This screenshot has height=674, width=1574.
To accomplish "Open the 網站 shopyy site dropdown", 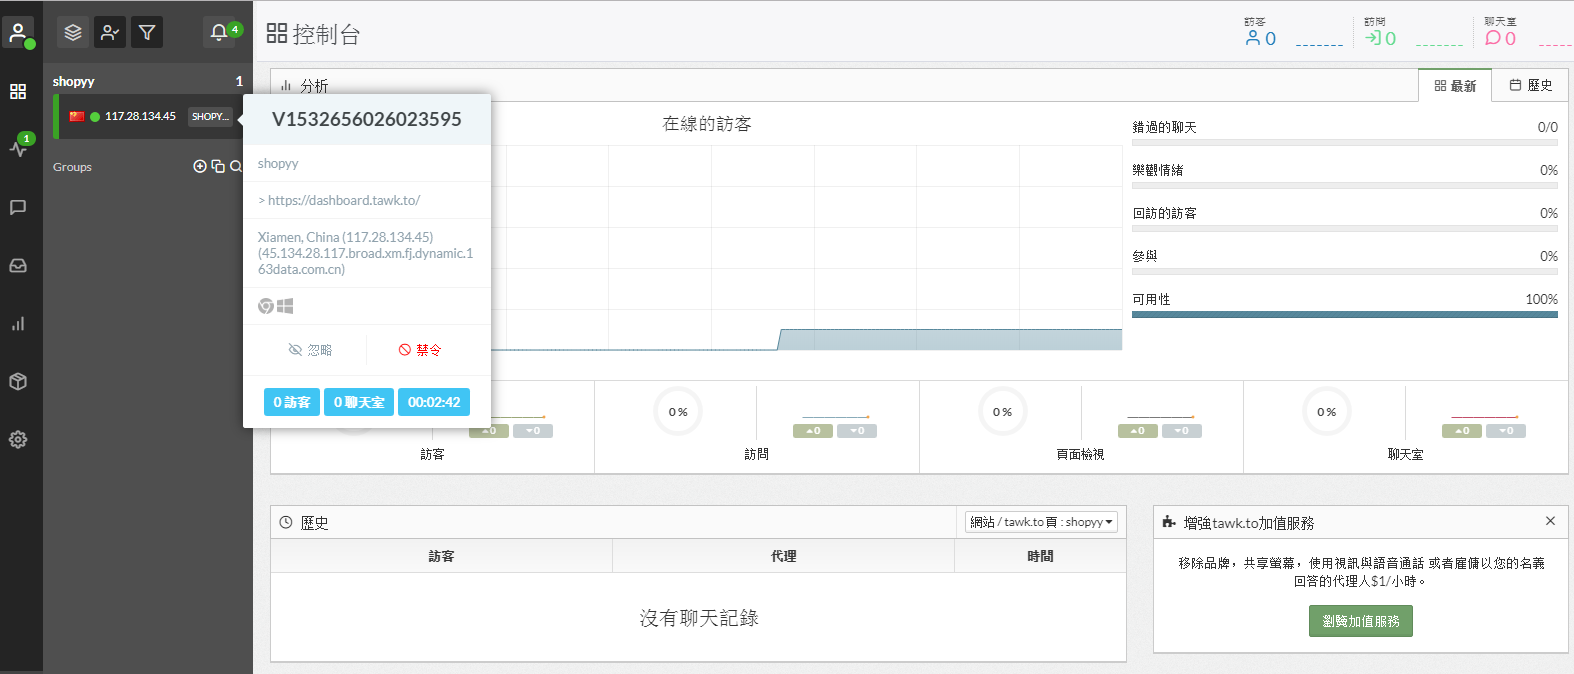I will pos(1041,522).
